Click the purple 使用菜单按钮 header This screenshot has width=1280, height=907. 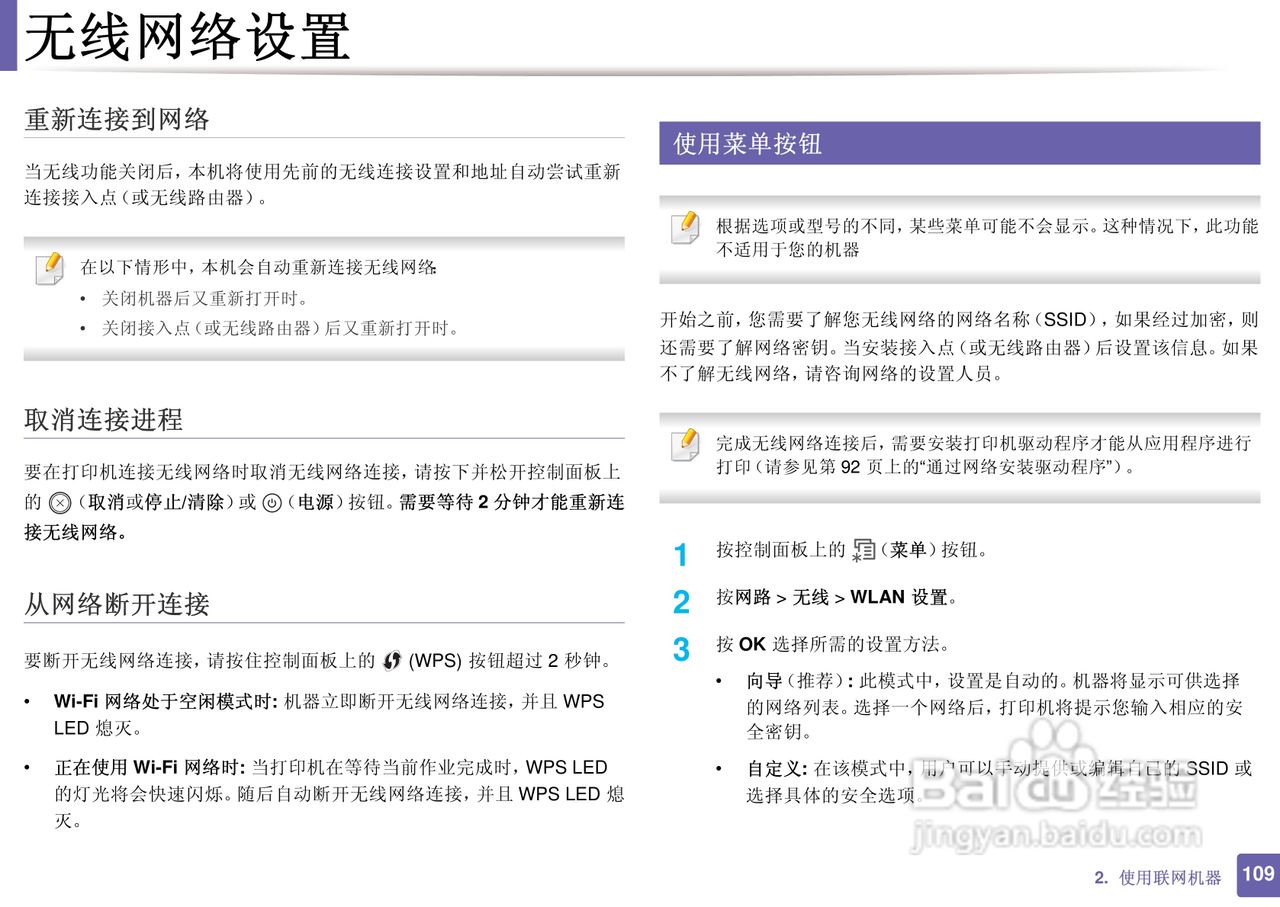960,143
